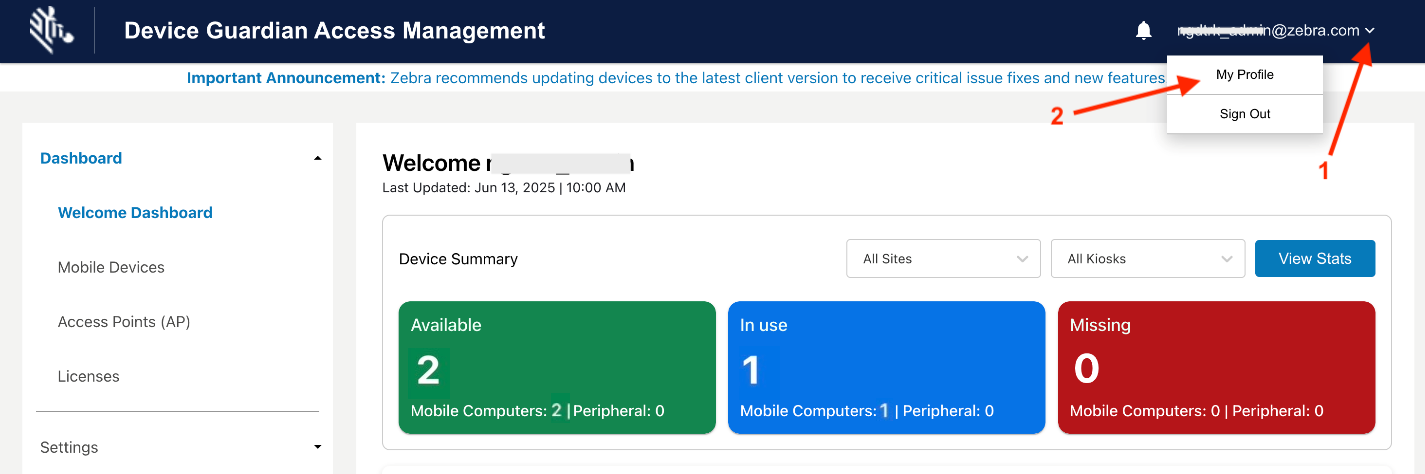Open the notifications bell

coord(1144,31)
